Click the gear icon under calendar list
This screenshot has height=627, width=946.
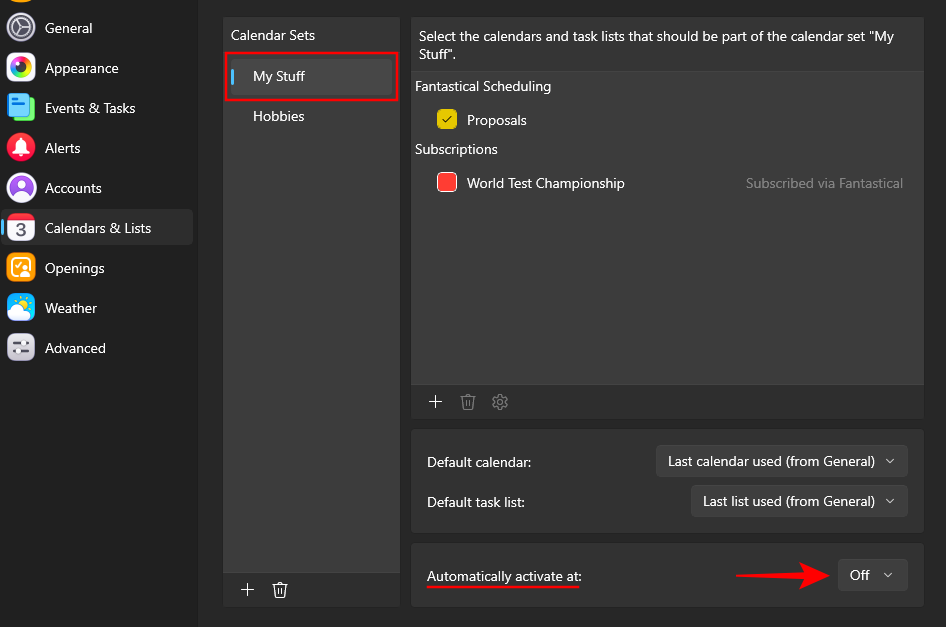pos(500,402)
